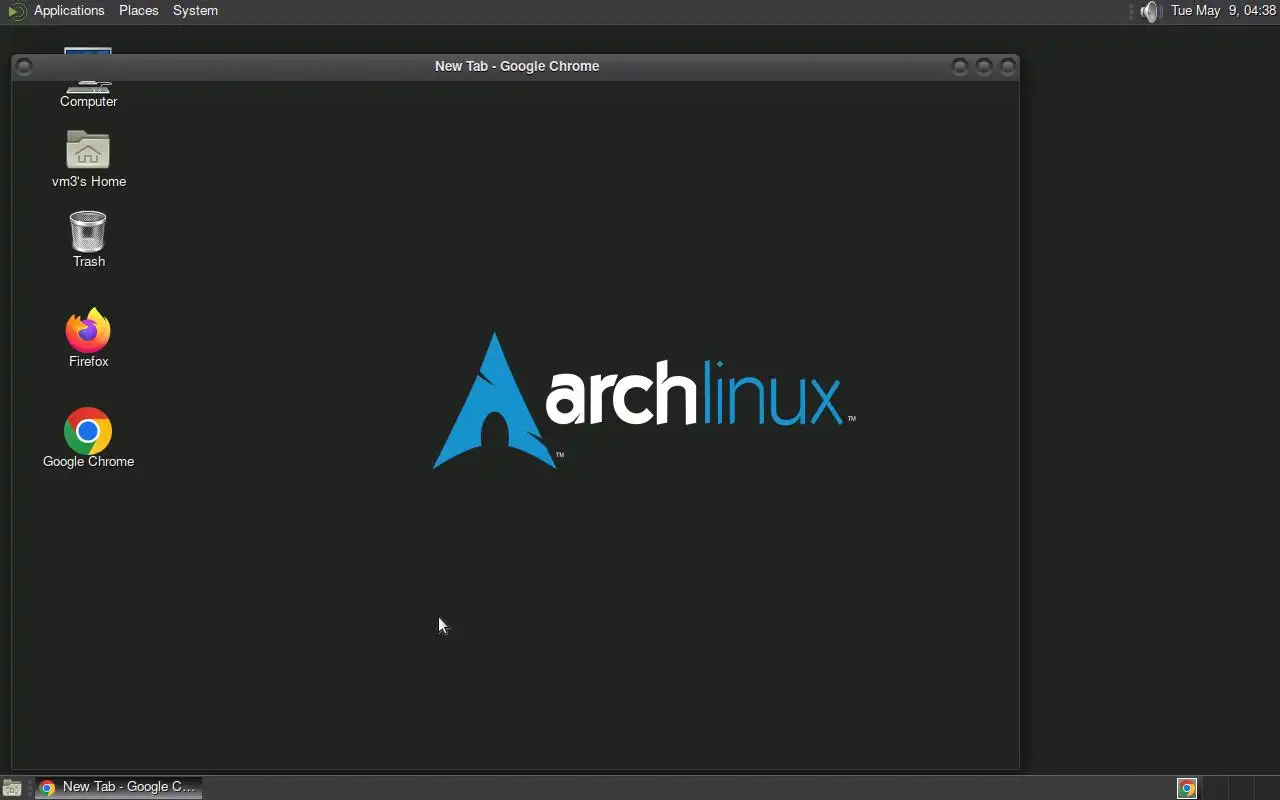Click the date and time clock
1280x800 pixels.
coord(1223,11)
